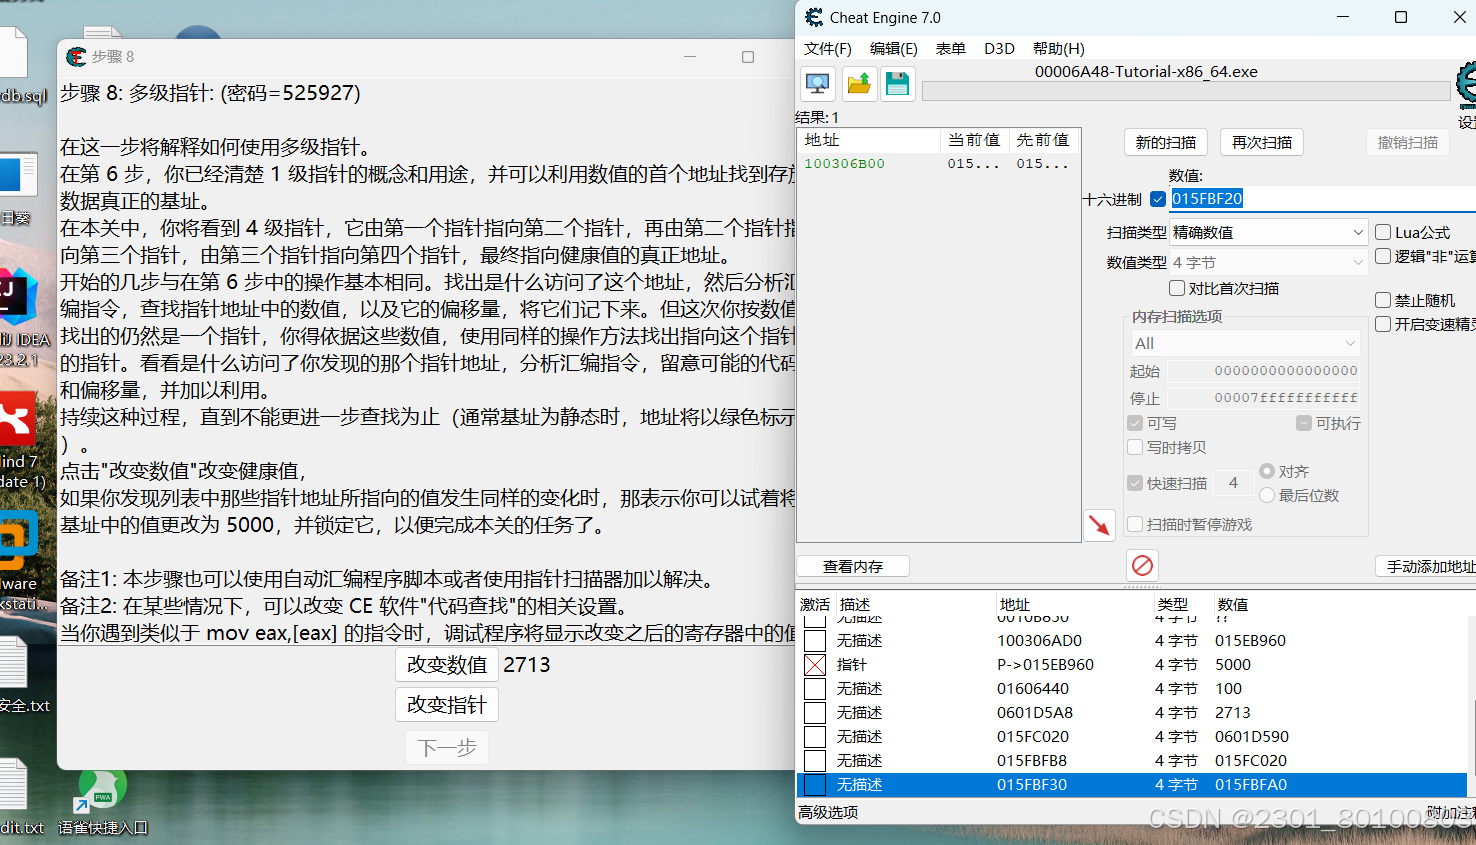Click the red clear-list no-entry icon
1476x845 pixels.
1142,565
